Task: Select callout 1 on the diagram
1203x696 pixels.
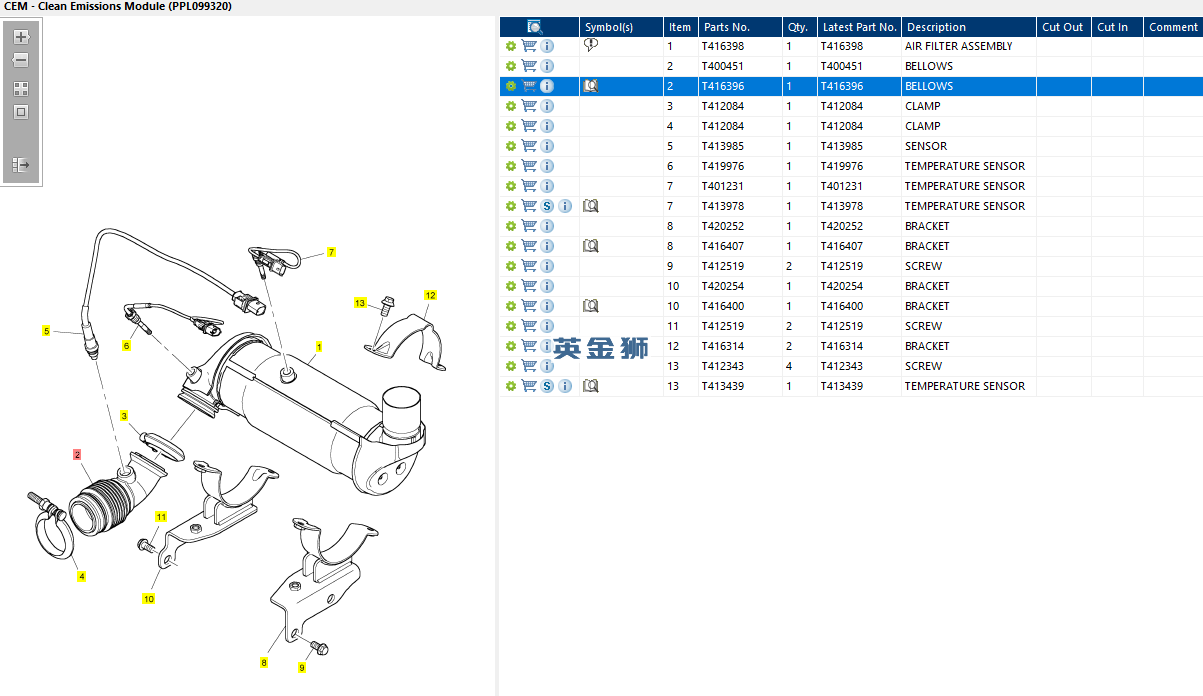Action: pos(319,348)
